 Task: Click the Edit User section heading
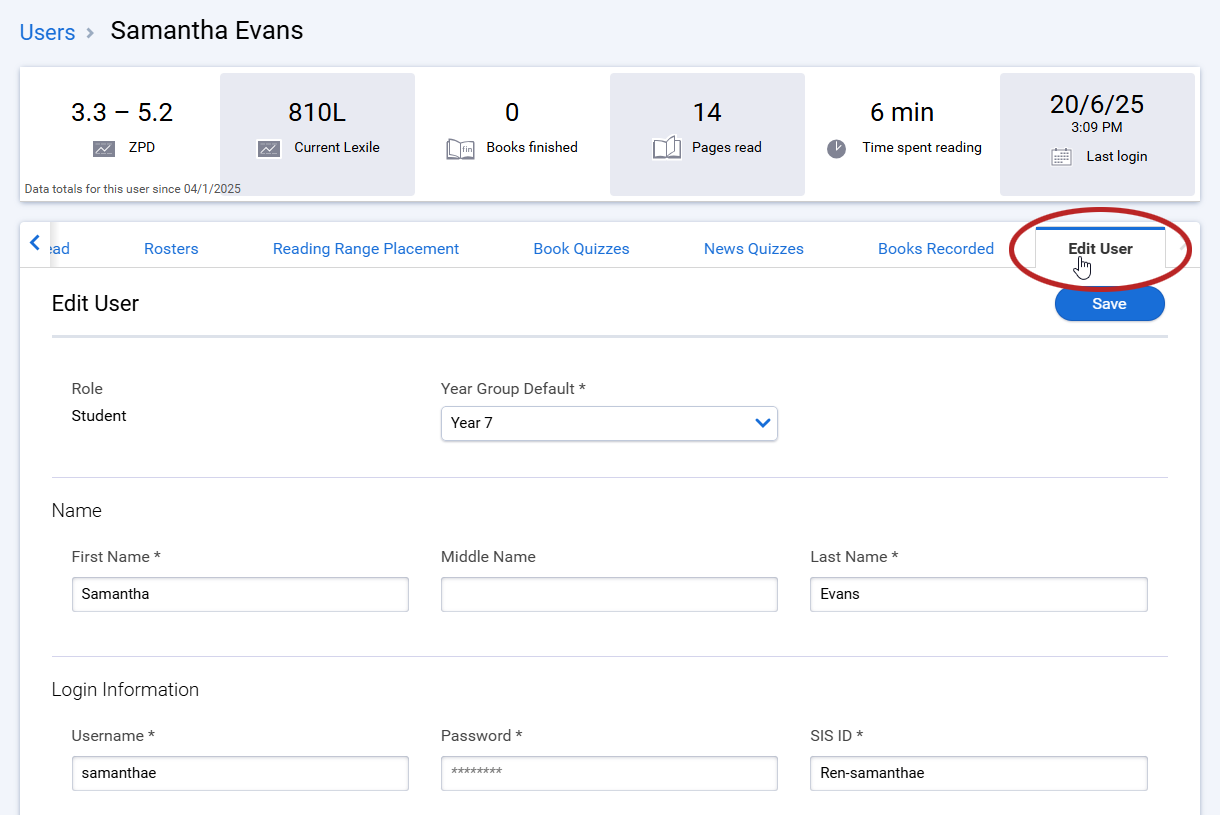pos(95,304)
